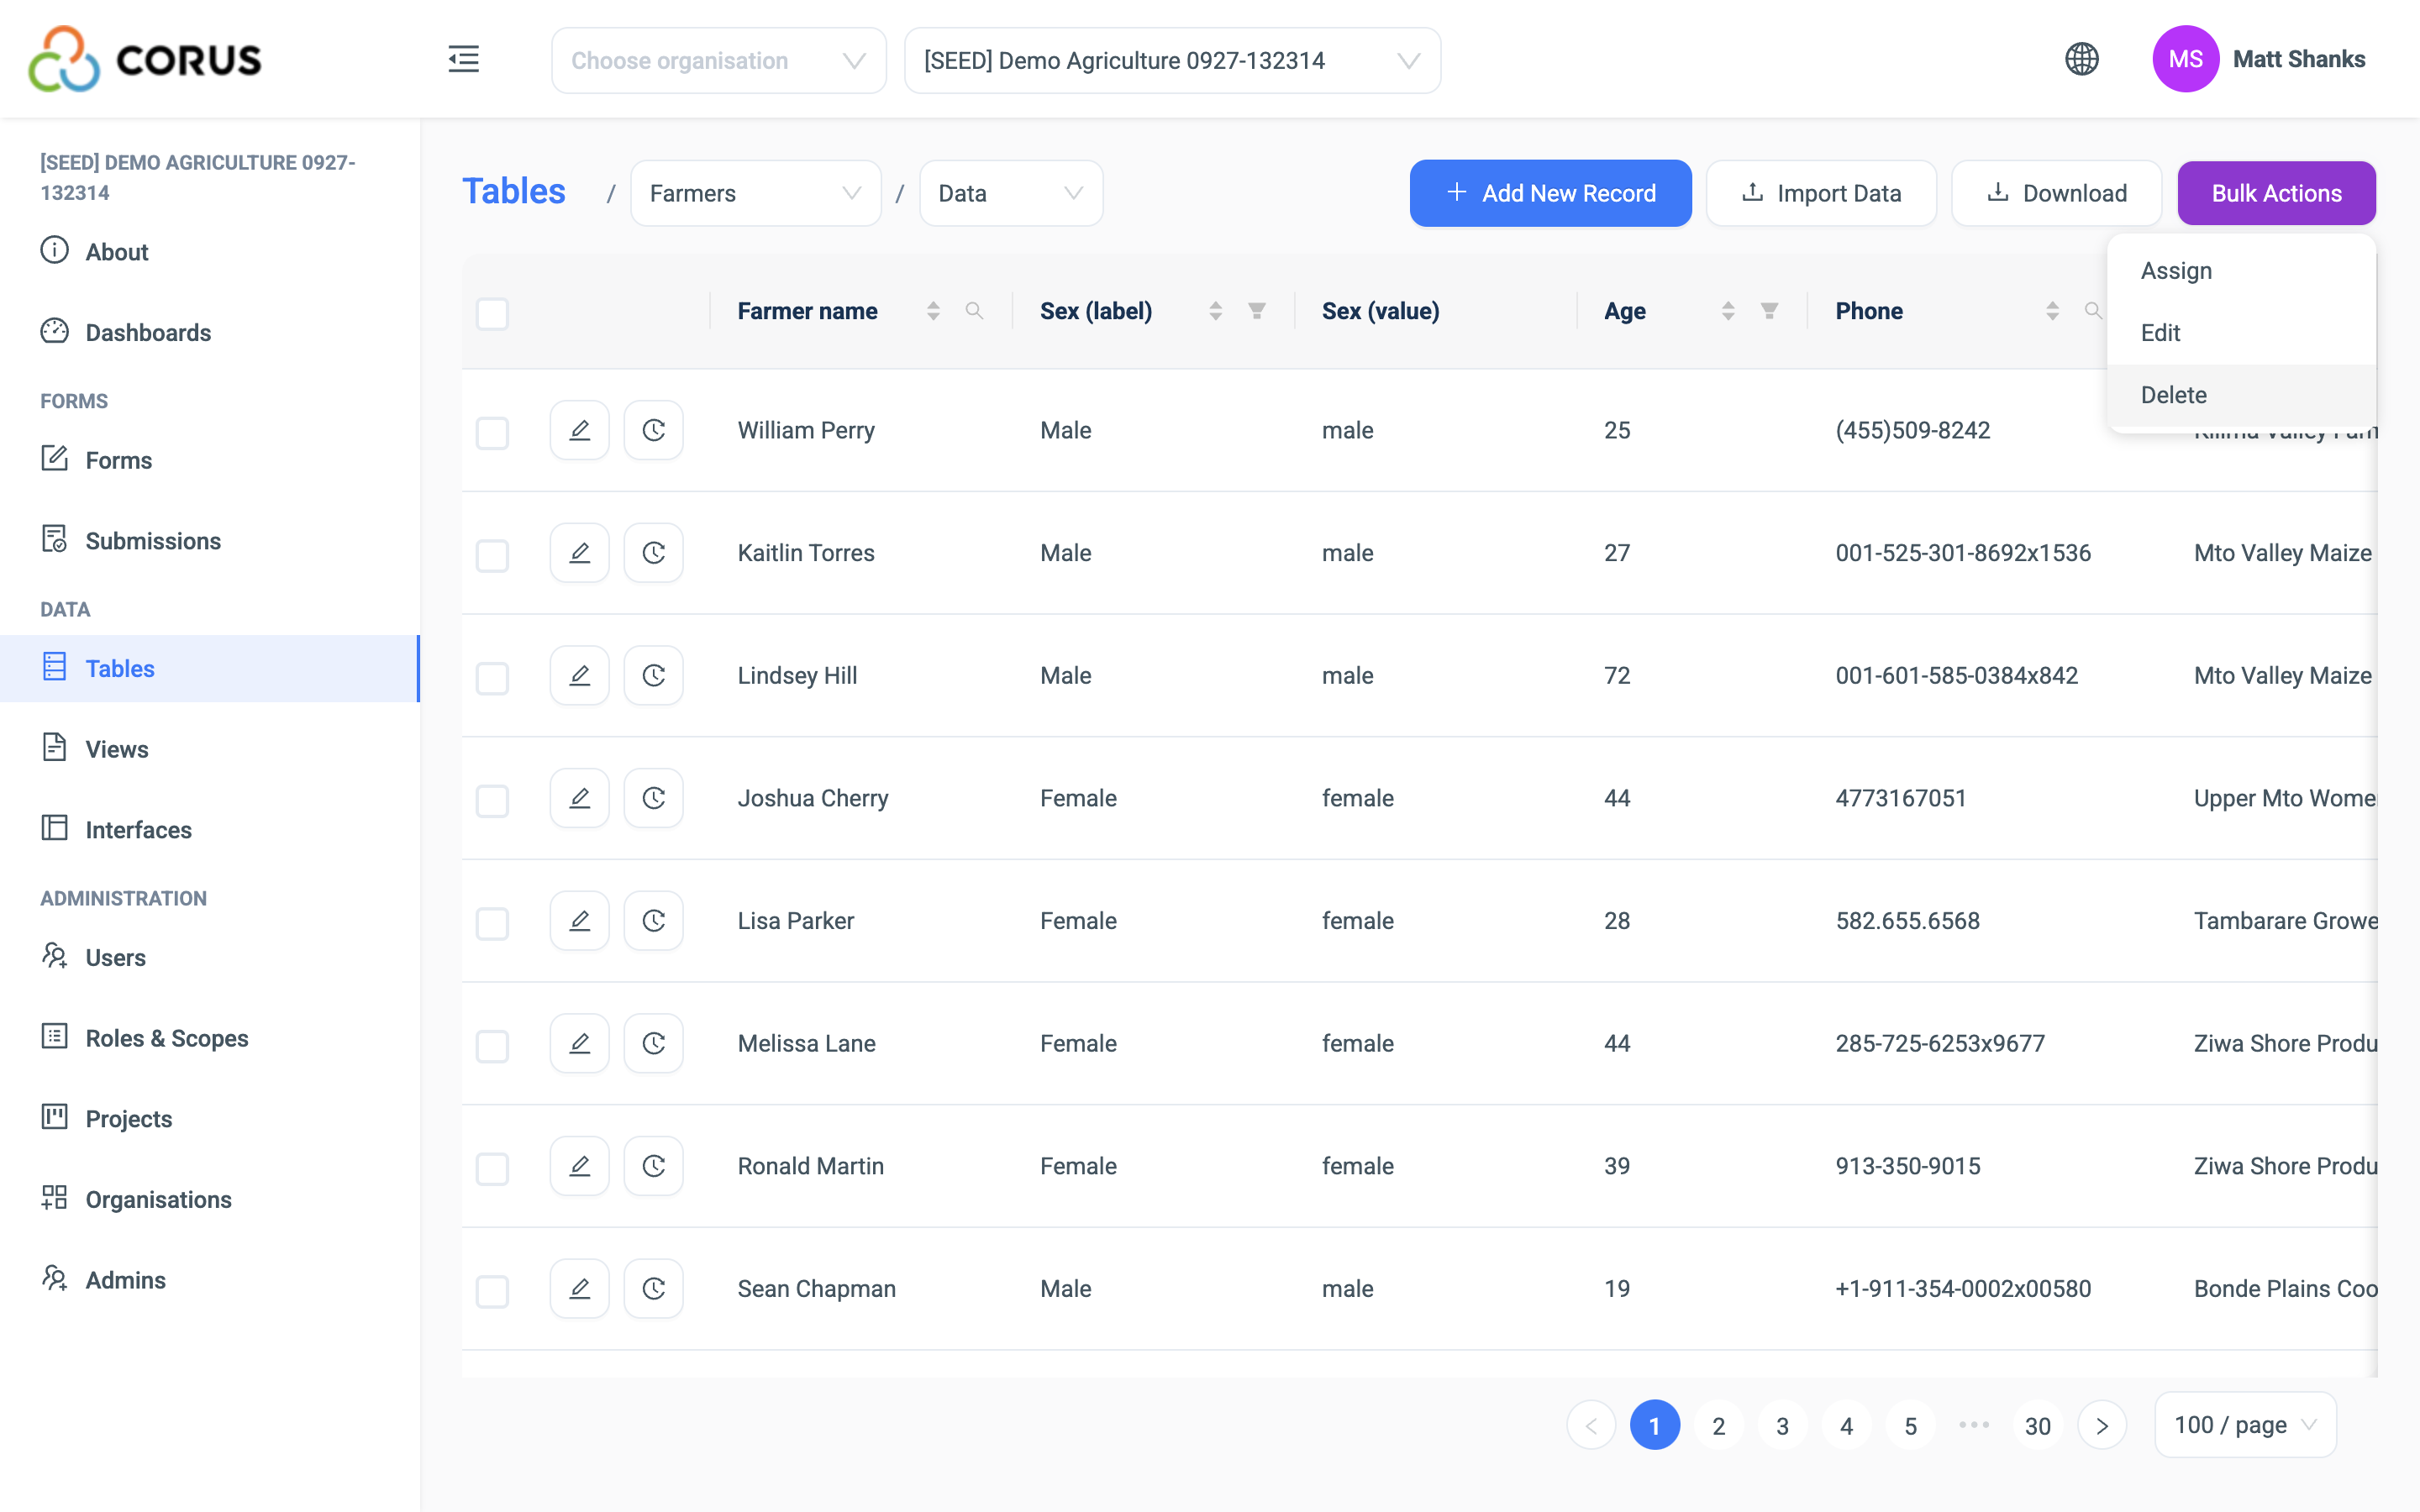Select Joshua Cherry row checkbox
The image size is (2420, 1512).
(x=492, y=801)
